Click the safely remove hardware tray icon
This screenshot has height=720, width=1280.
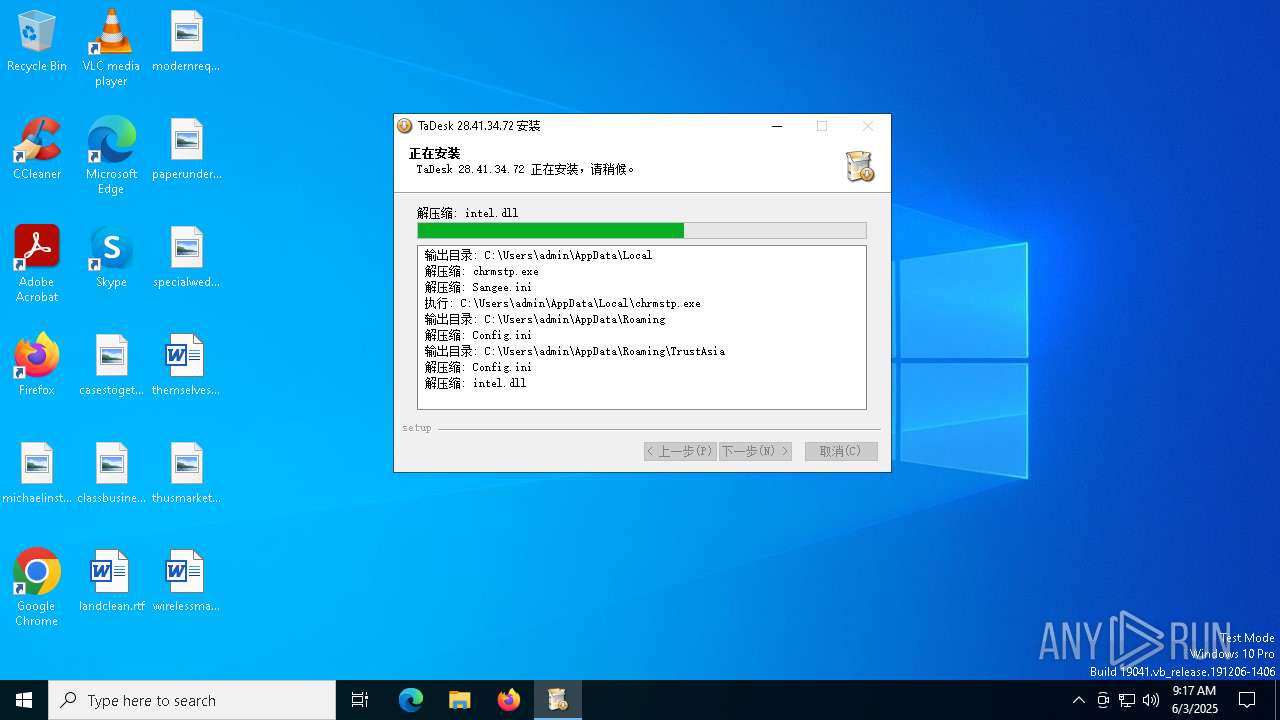(x=1103, y=700)
